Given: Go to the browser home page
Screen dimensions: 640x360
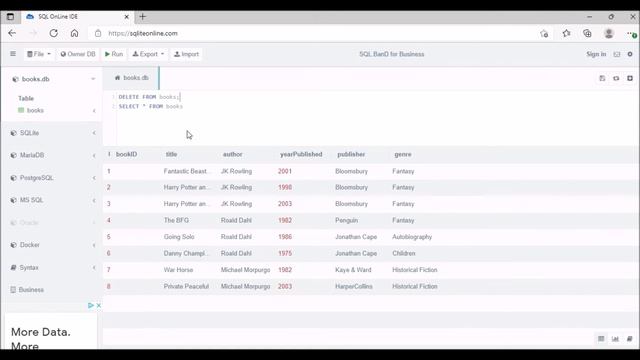Looking at the screenshot, I should [x=74, y=33].
